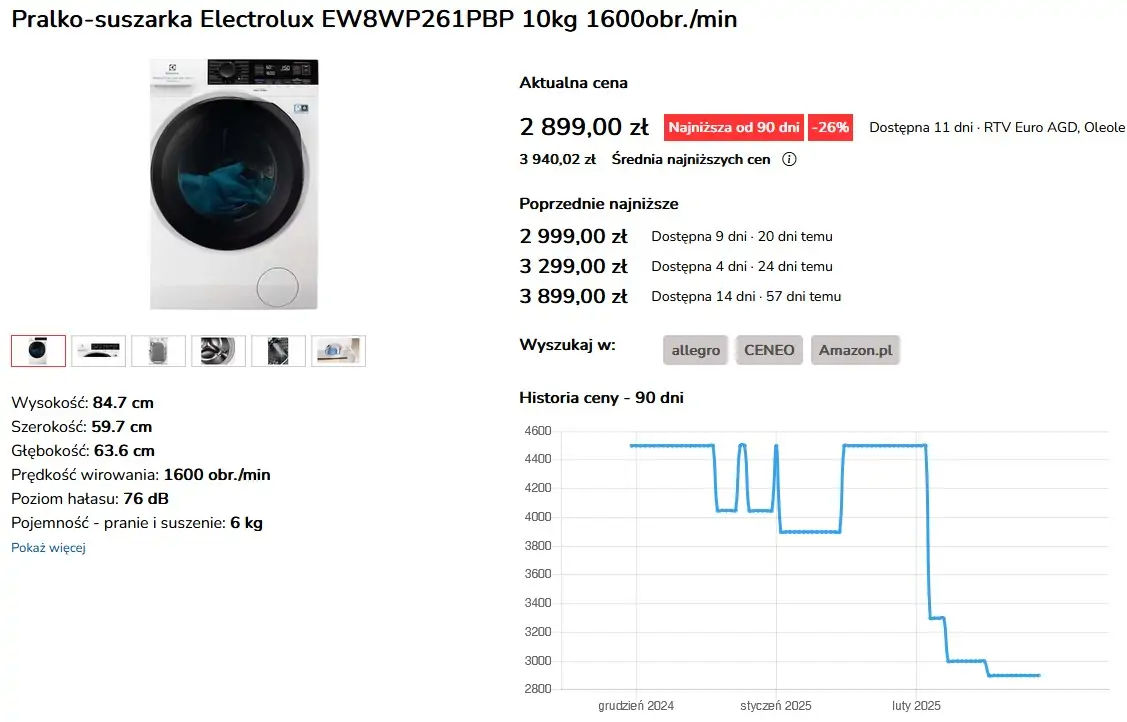
Task: Expand specs via Pokaż więcej link
Action: (48, 547)
